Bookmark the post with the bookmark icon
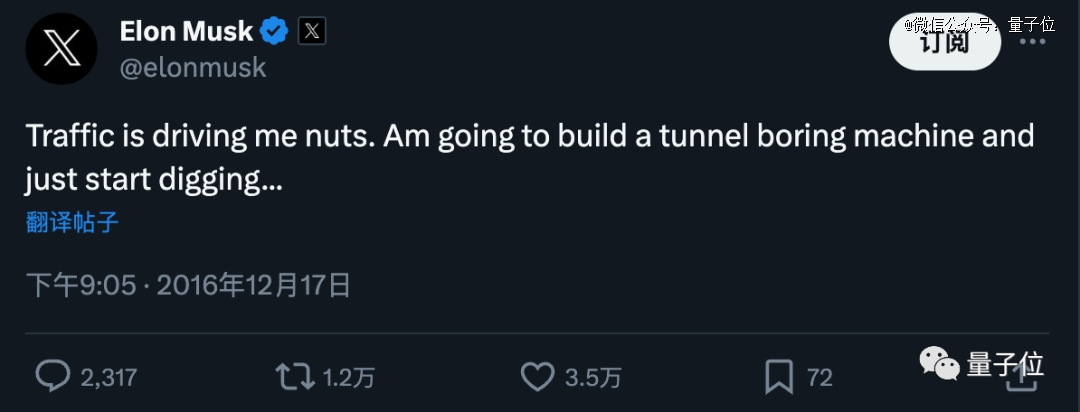 (x=779, y=378)
